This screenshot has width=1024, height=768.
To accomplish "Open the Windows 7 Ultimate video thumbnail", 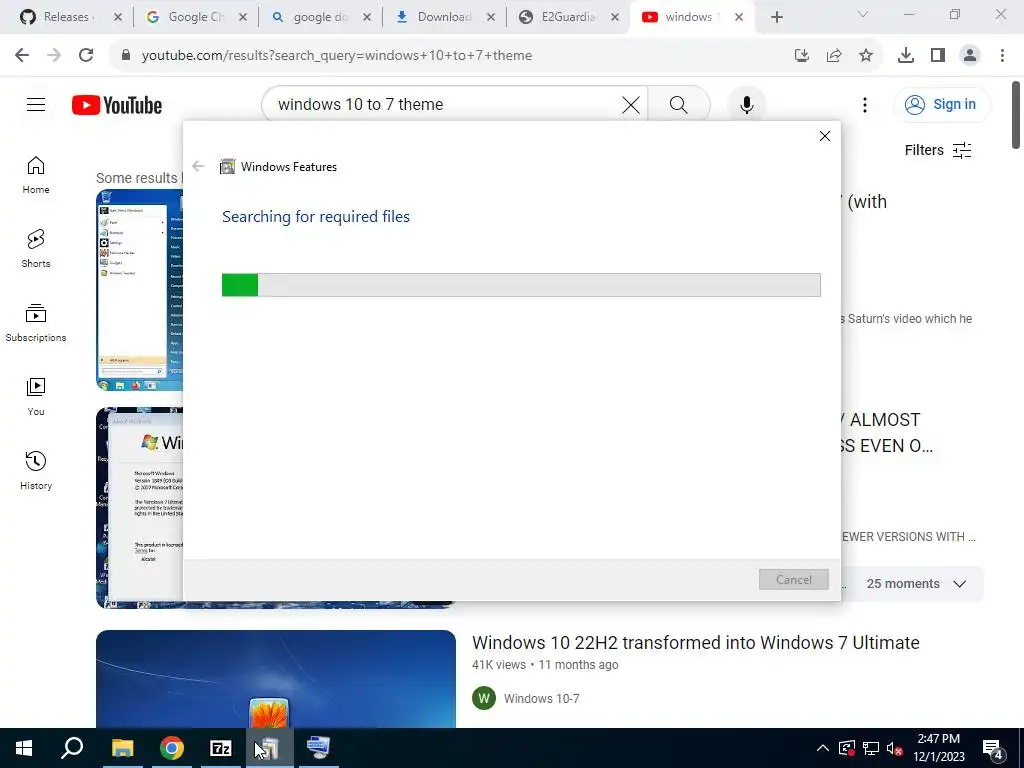I will tap(276, 679).
